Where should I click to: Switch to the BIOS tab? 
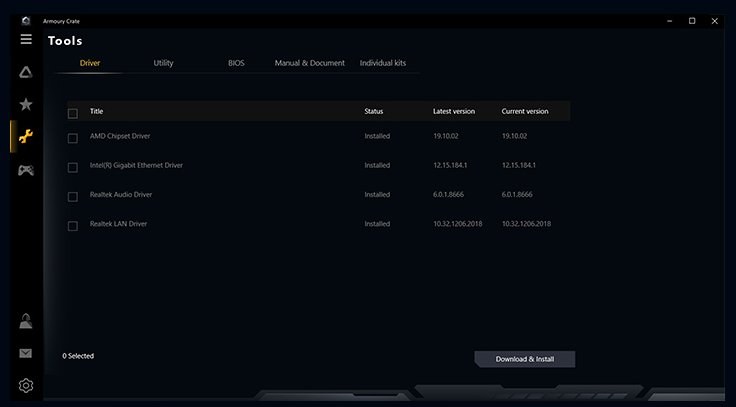point(236,63)
